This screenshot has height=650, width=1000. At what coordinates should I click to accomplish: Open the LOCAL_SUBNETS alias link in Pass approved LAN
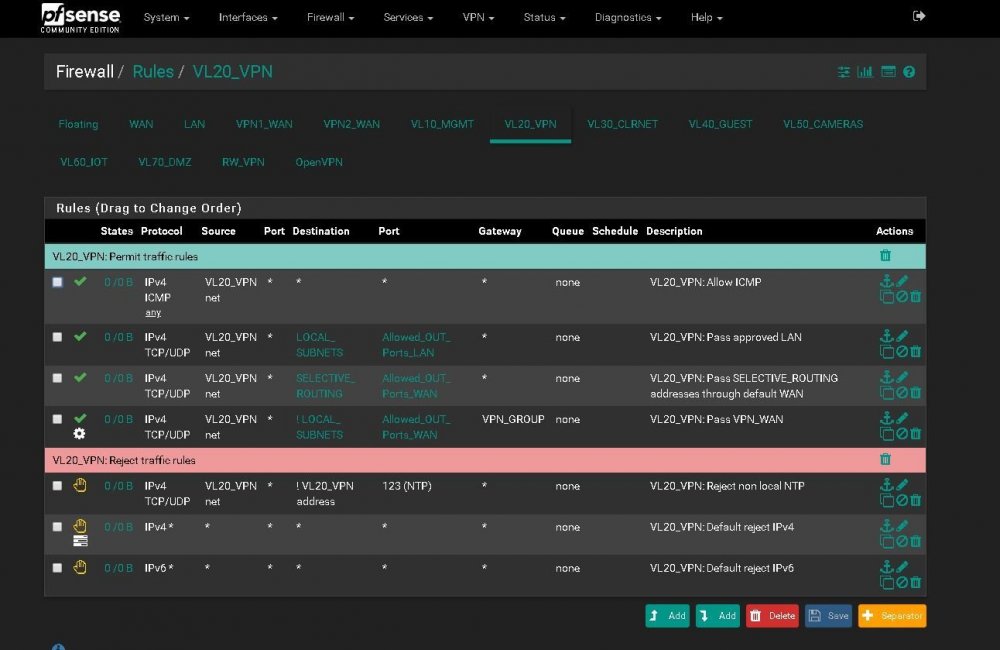319,344
